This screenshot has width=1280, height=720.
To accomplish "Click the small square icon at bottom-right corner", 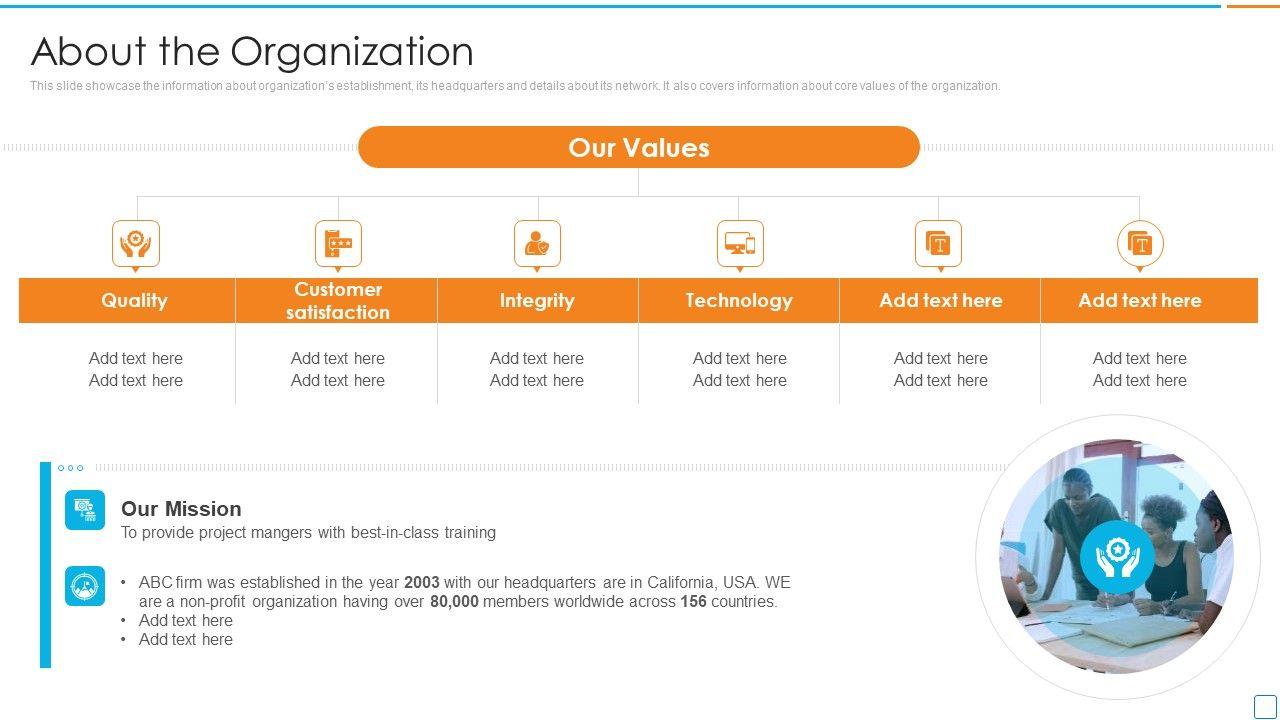I will 1265,705.
